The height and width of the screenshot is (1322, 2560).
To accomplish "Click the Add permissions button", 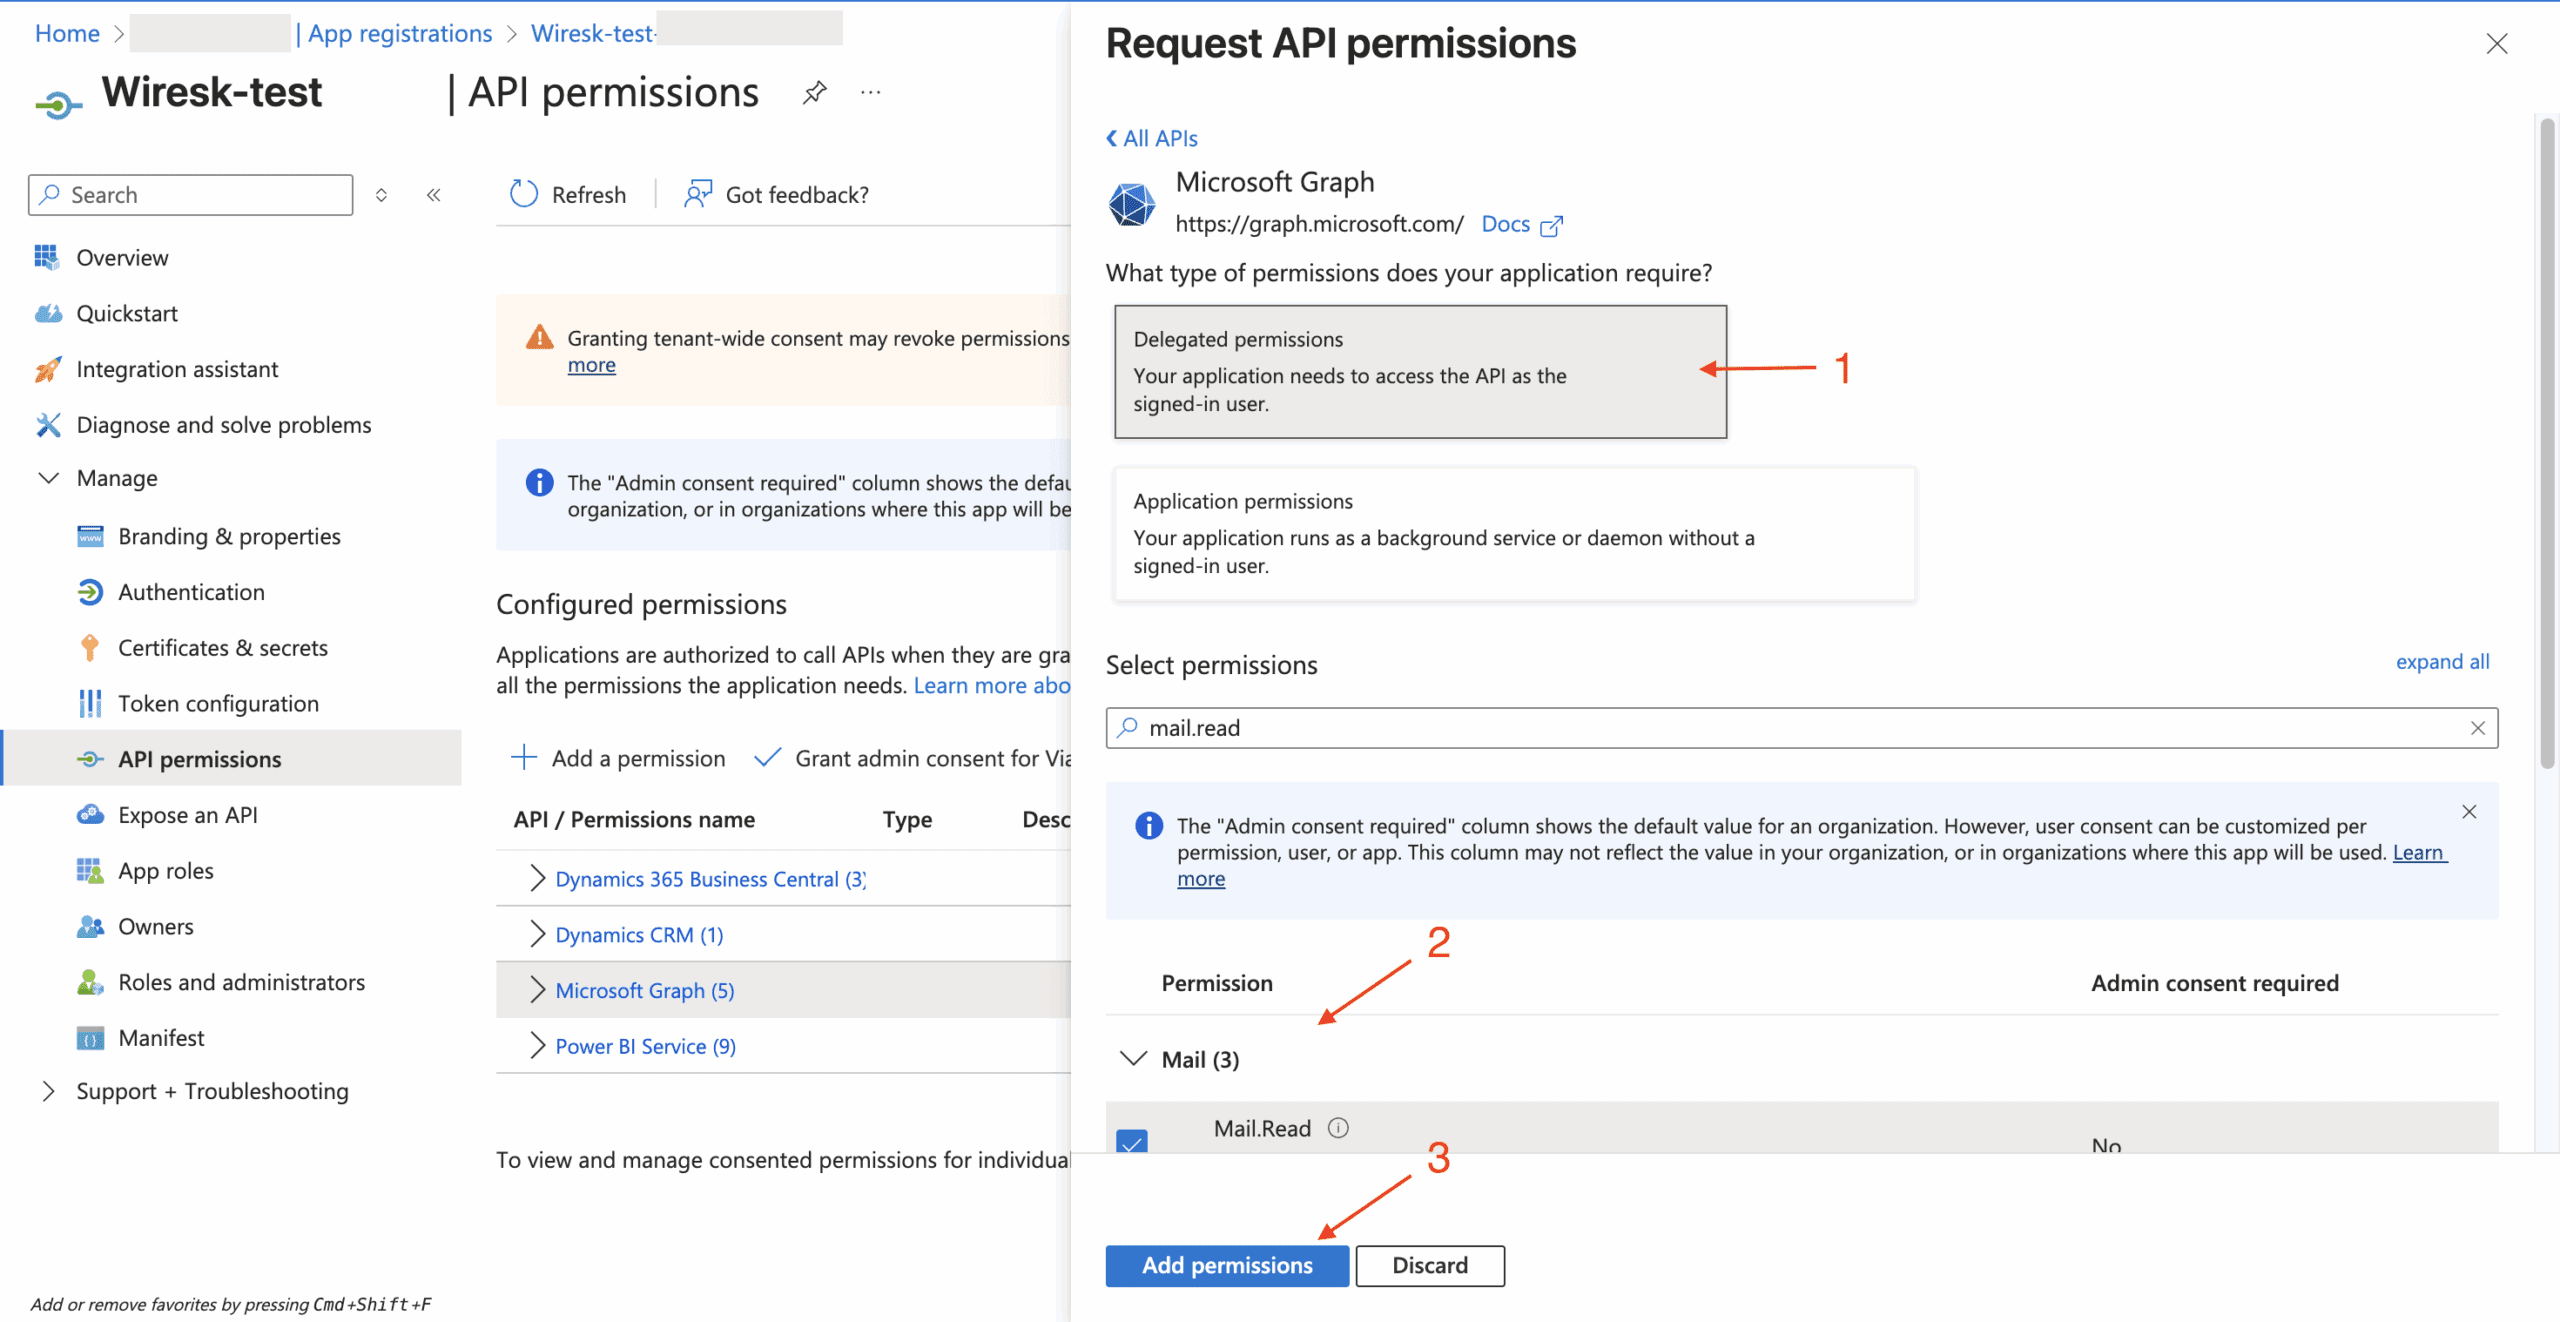I will click(1227, 1265).
